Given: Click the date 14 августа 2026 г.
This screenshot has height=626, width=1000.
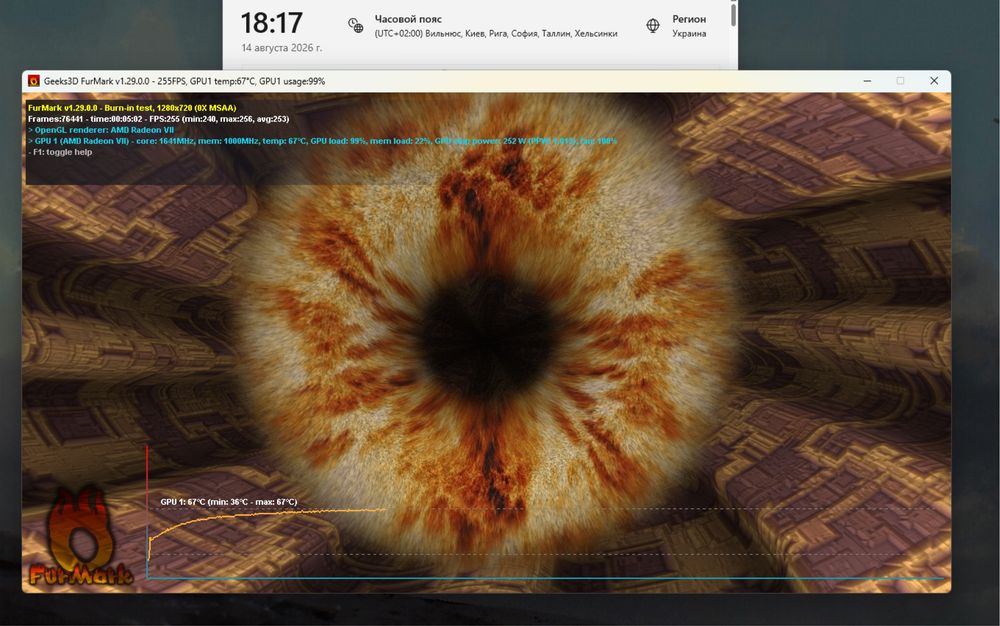Looking at the screenshot, I should pyautogui.click(x=281, y=48).
